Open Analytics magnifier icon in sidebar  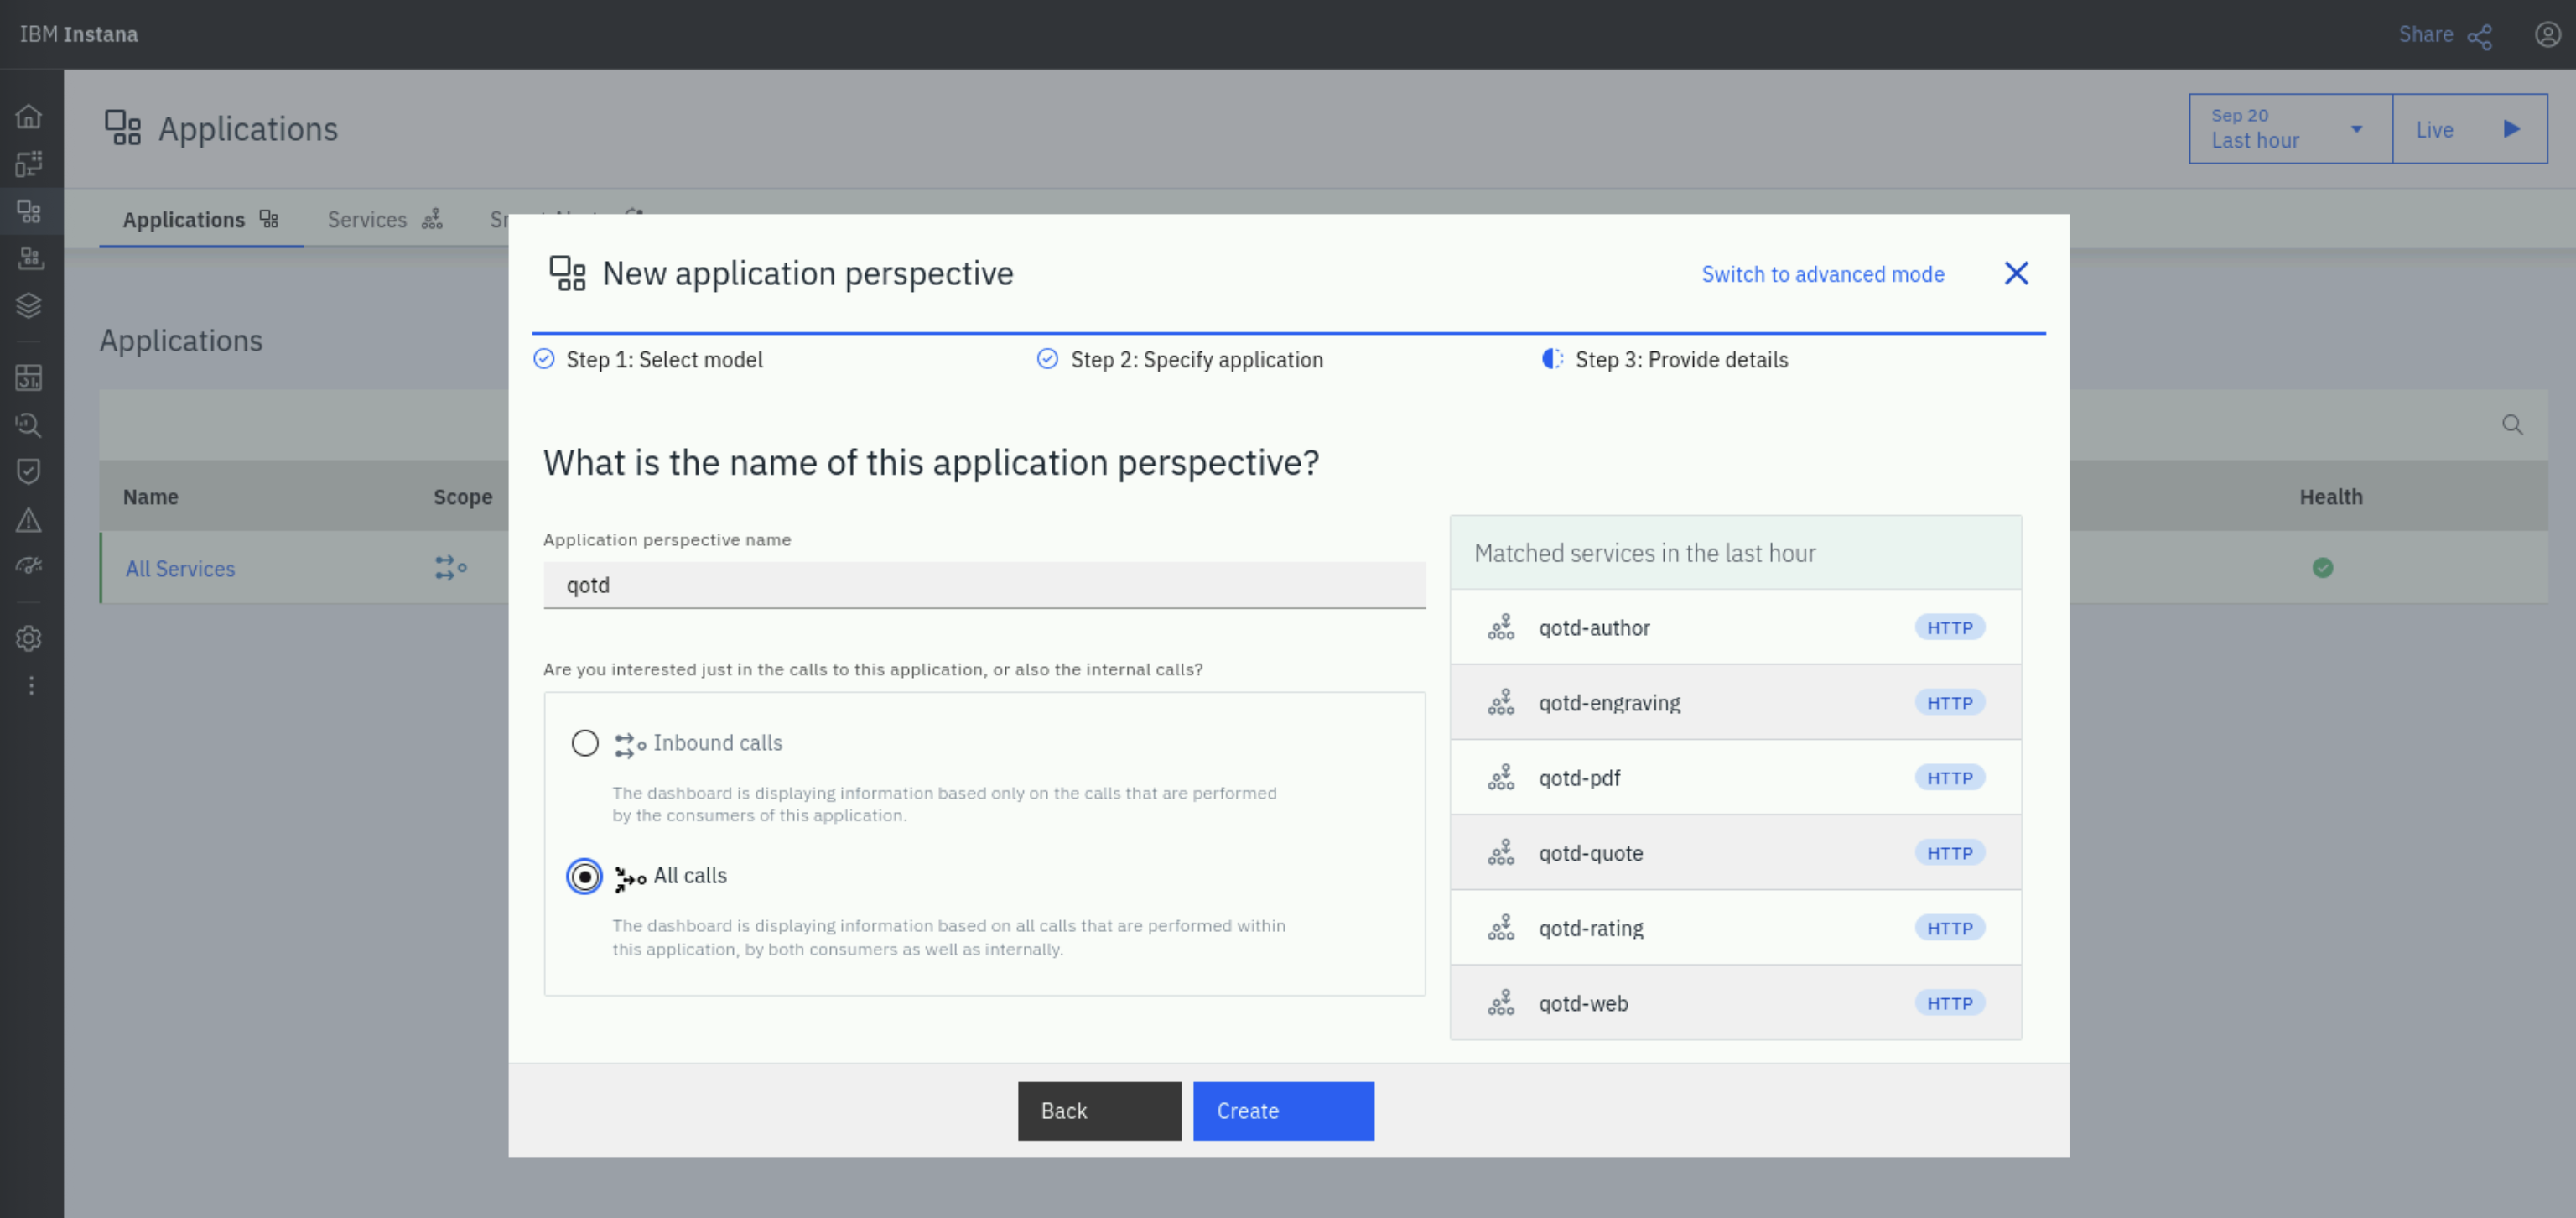tap(29, 425)
